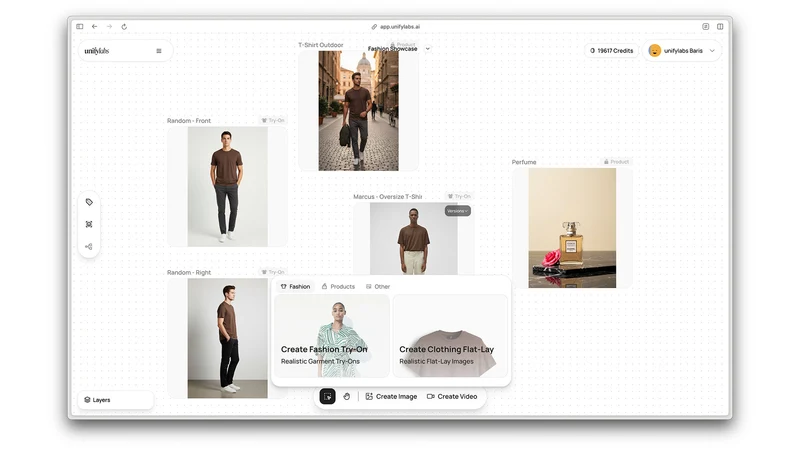This screenshot has height=450, width=800.
Task: Select the Marcus Oversize T-Shirt image
Action: pyautogui.click(x=414, y=239)
